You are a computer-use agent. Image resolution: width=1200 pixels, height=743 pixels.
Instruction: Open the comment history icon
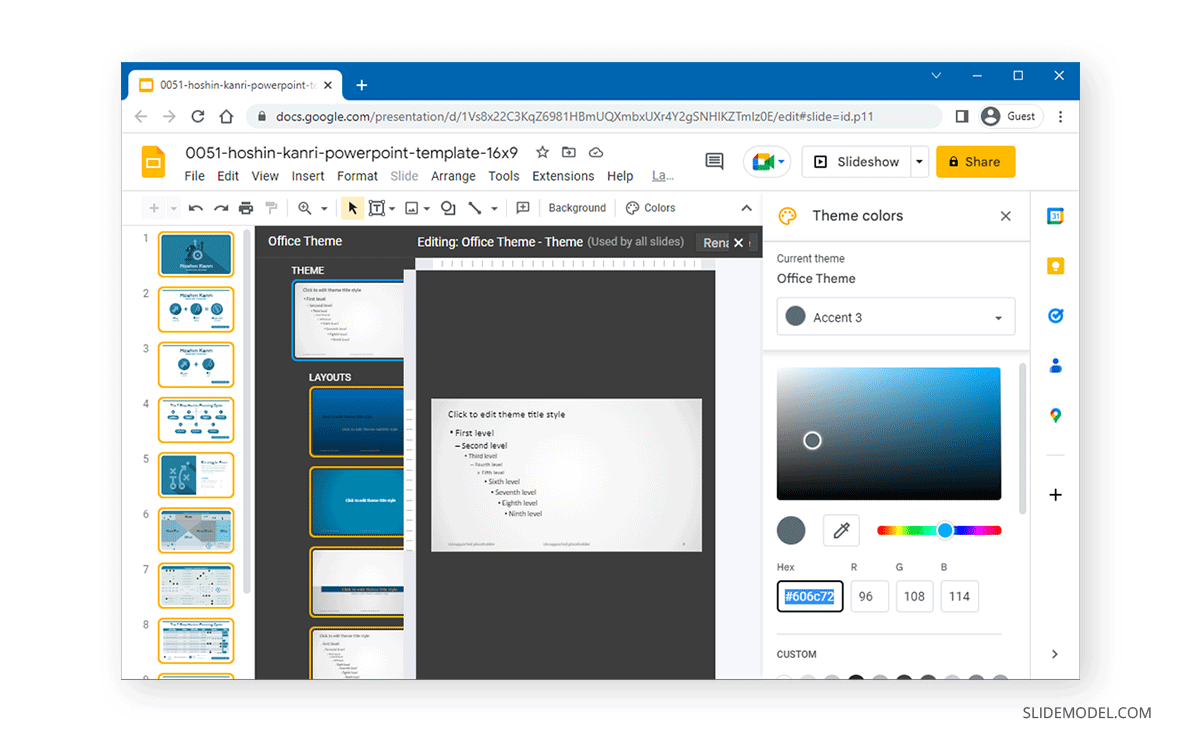click(x=714, y=160)
